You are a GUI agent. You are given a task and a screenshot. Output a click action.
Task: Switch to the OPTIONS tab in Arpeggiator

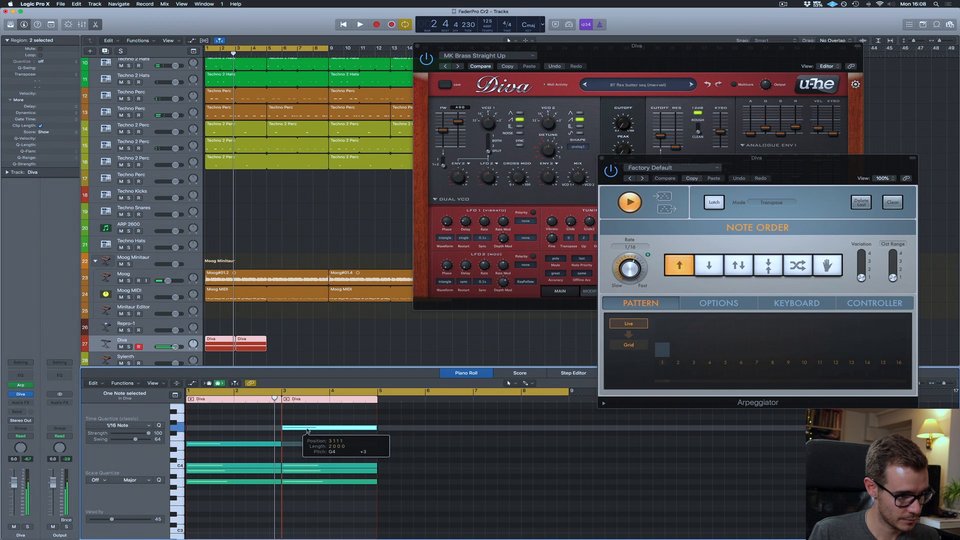(719, 303)
